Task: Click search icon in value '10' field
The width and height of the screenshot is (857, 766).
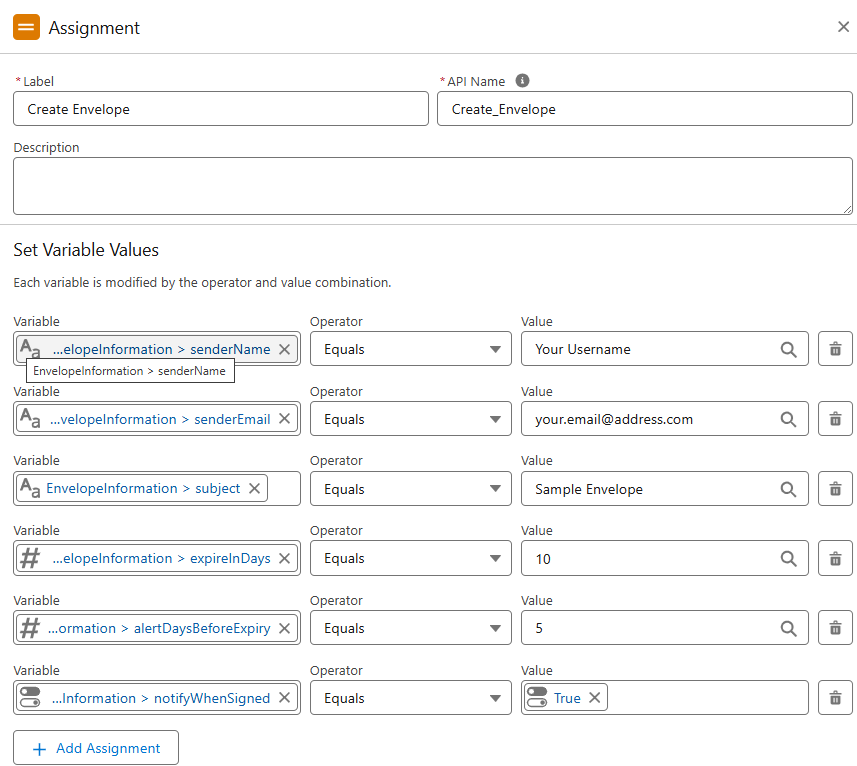Action: (x=788, y=558)
